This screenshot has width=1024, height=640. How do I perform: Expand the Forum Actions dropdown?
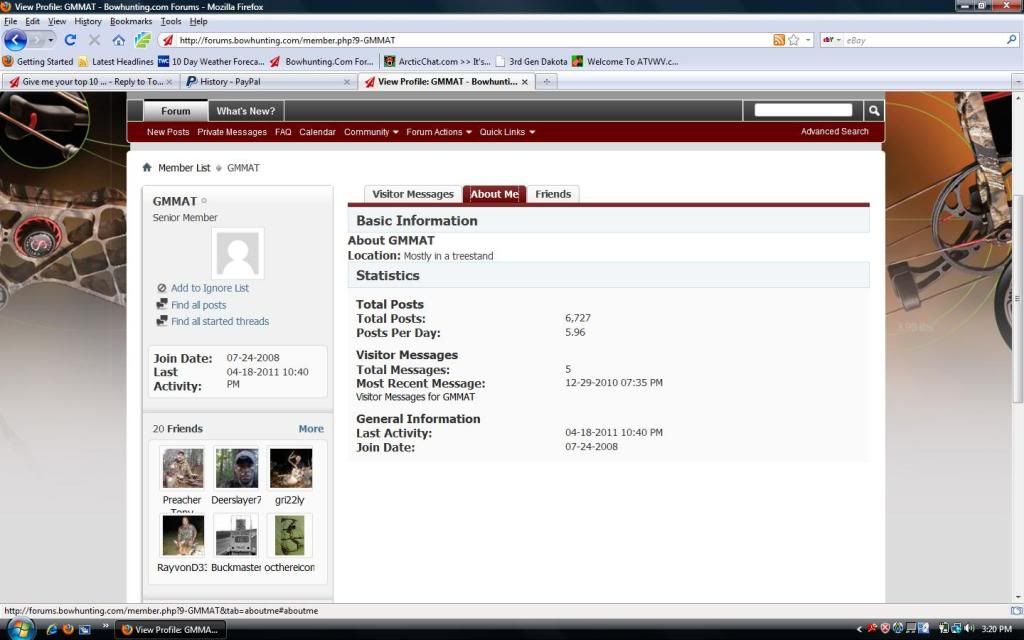click(x=439, y=132)
